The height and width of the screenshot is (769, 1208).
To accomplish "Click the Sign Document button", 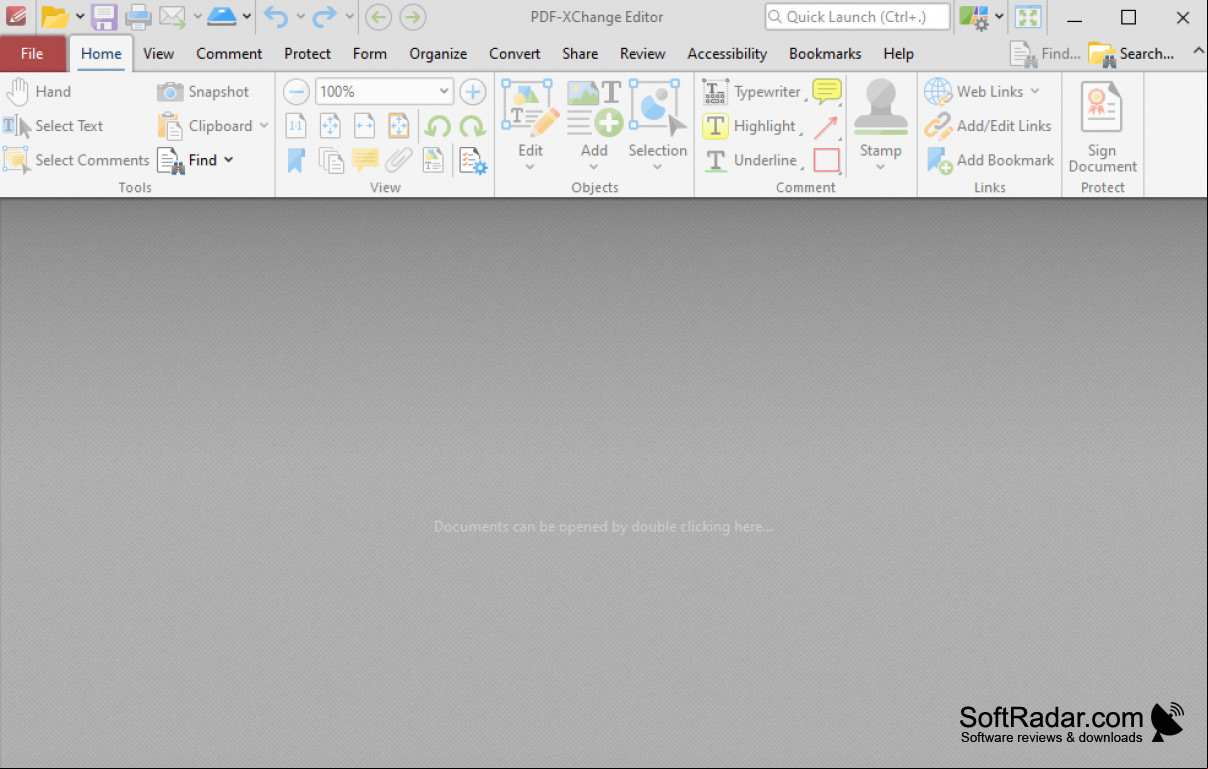I will coord(1102,126).
